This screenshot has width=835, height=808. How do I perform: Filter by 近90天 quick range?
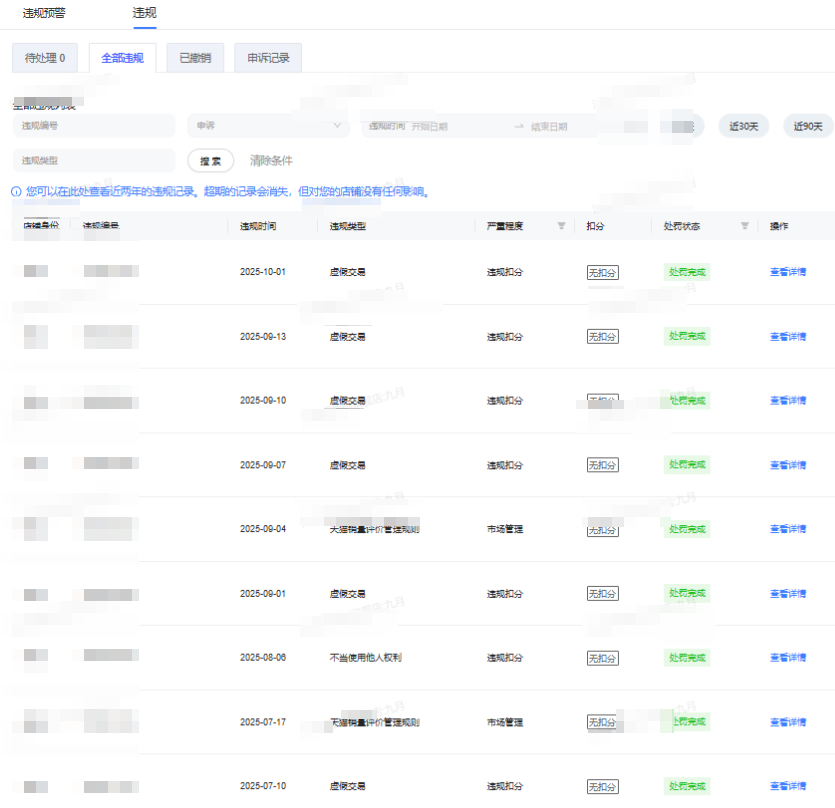click(x=808, y=126)
